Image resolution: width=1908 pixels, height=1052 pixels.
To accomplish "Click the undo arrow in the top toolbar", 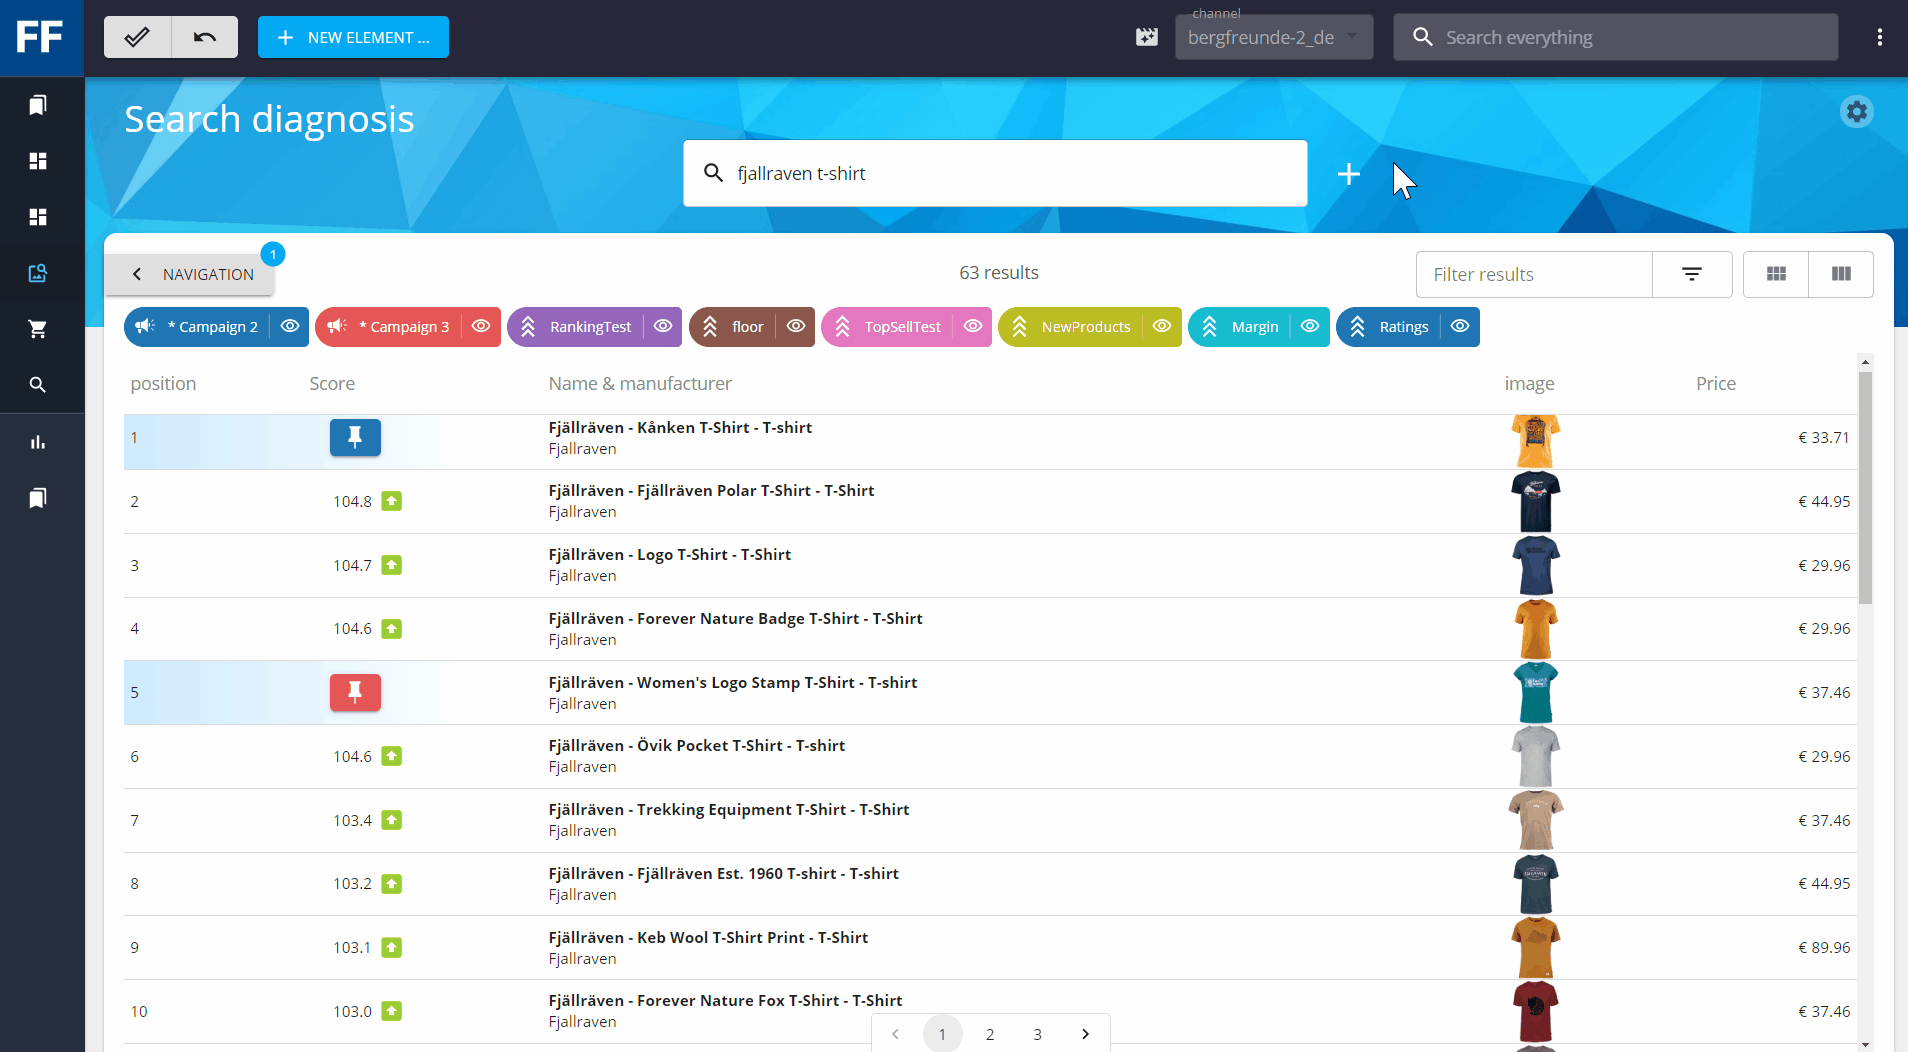I will 205,37.
